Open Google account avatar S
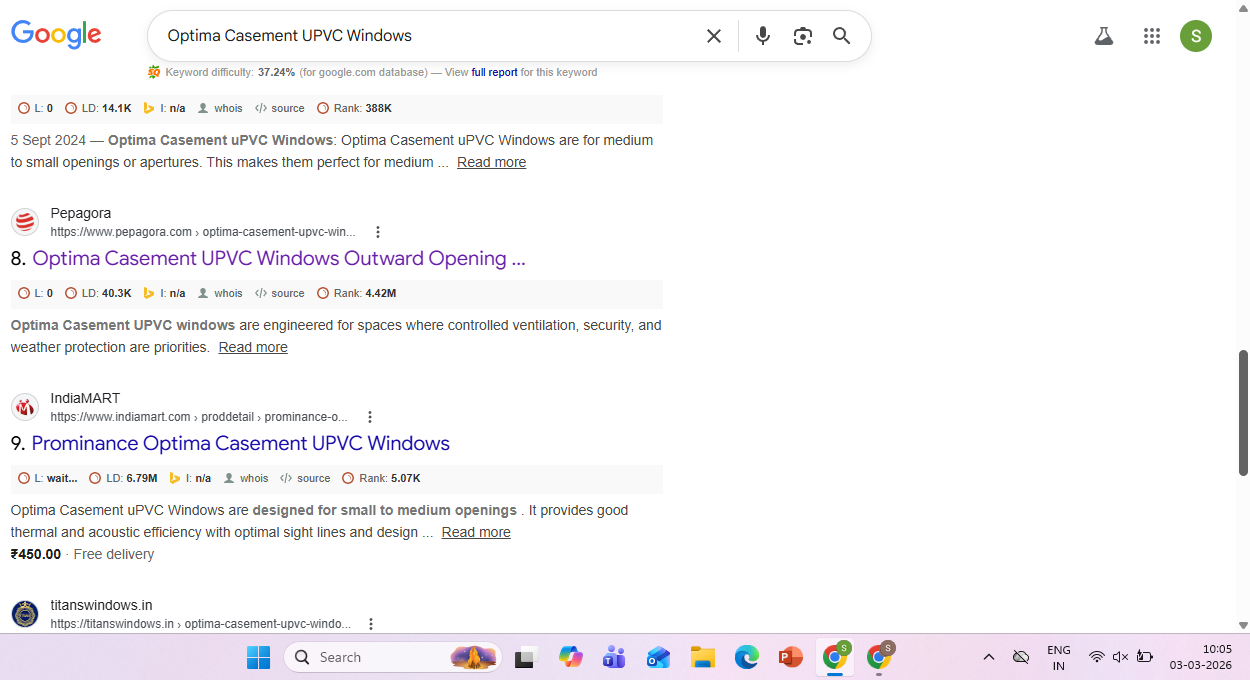The height and width of the screenshot is (680, 1250). tap(1196, 36)
